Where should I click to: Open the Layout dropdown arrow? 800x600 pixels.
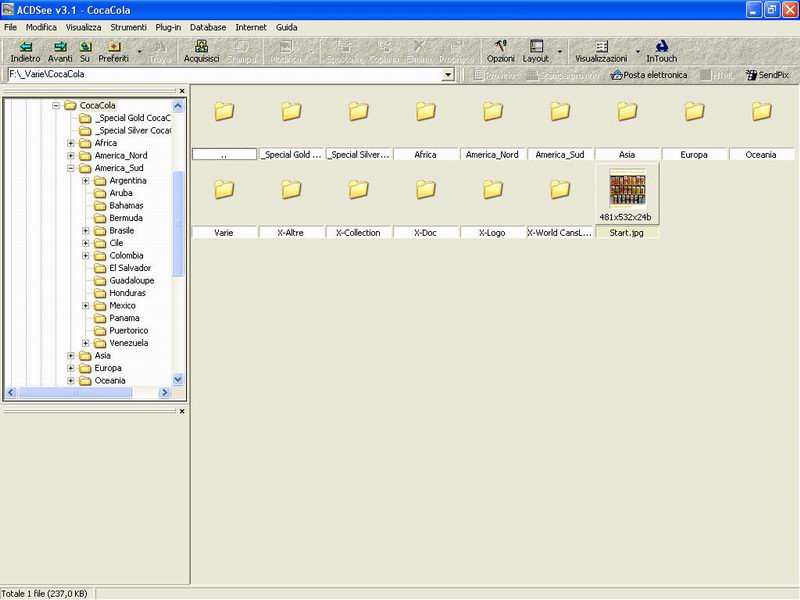[x=560, y=52]
